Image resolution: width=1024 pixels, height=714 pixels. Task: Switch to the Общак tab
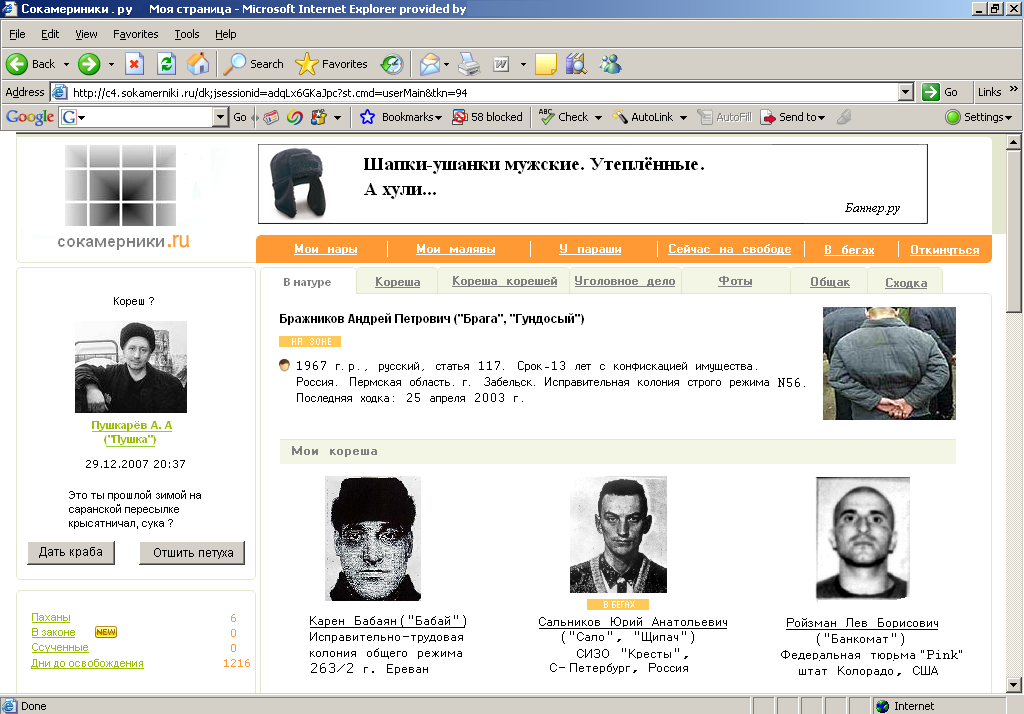[x=830, y=282]
